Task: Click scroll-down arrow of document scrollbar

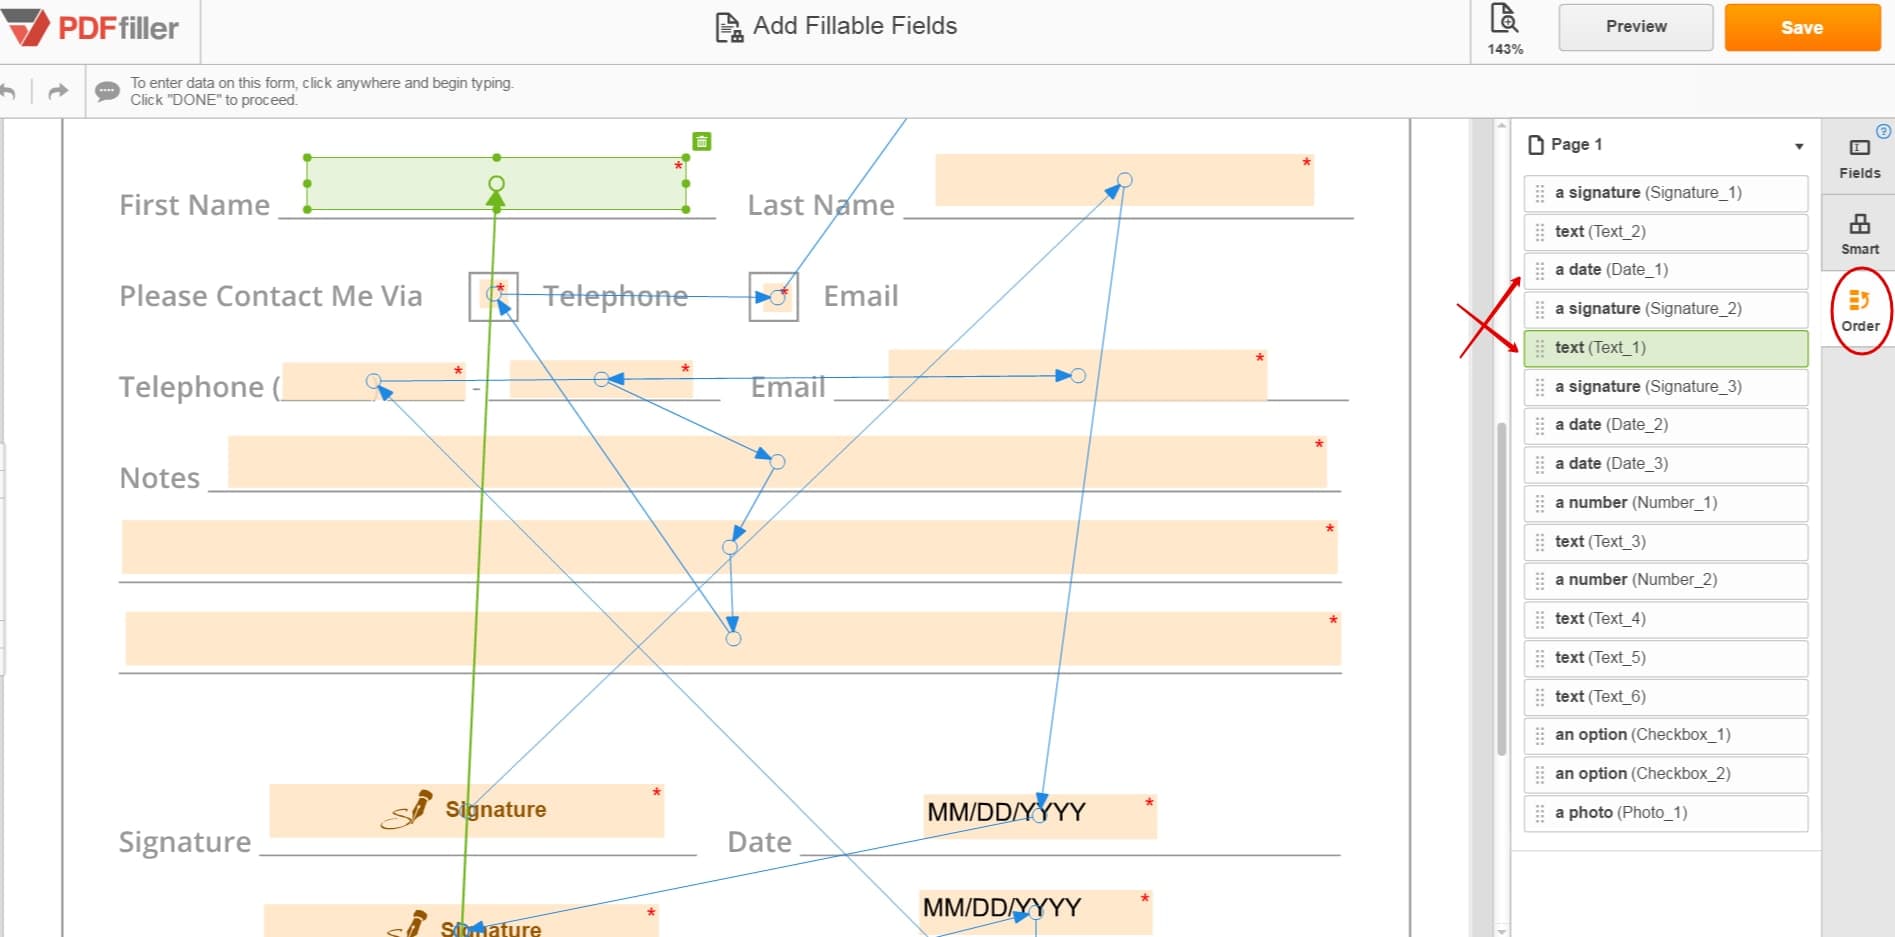Action: (1501, 930)
